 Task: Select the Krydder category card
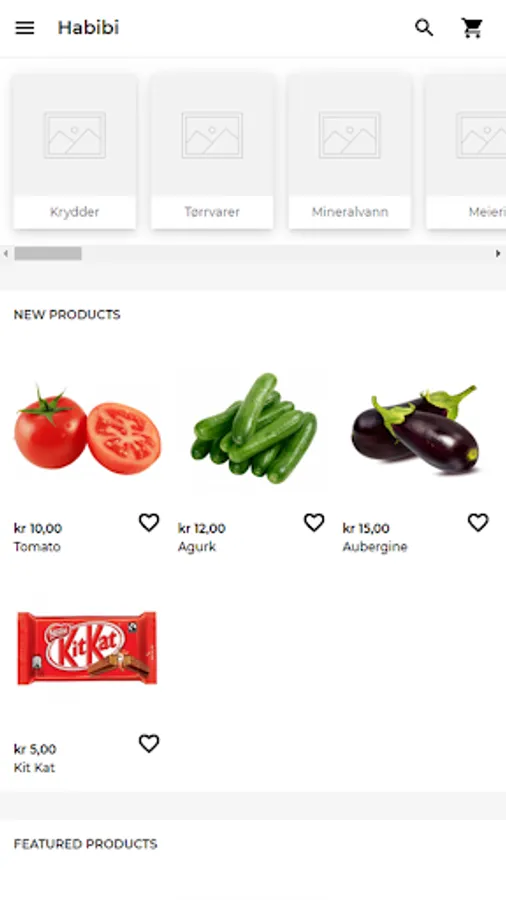pos(75,152)
